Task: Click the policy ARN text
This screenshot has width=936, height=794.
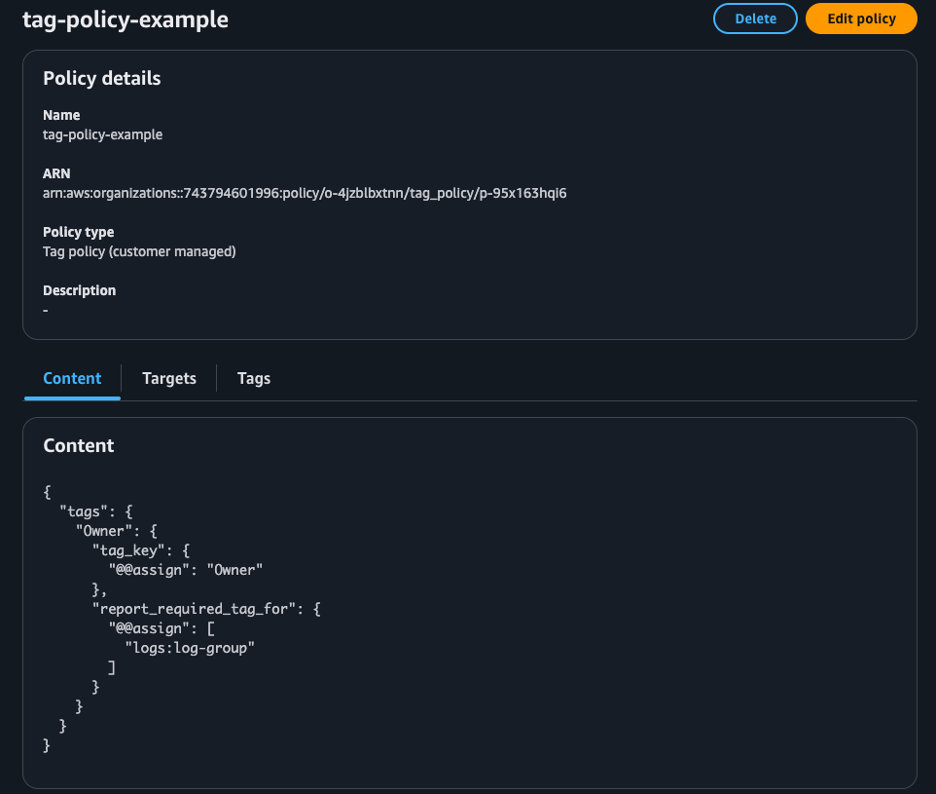Action: pos(303,193)
